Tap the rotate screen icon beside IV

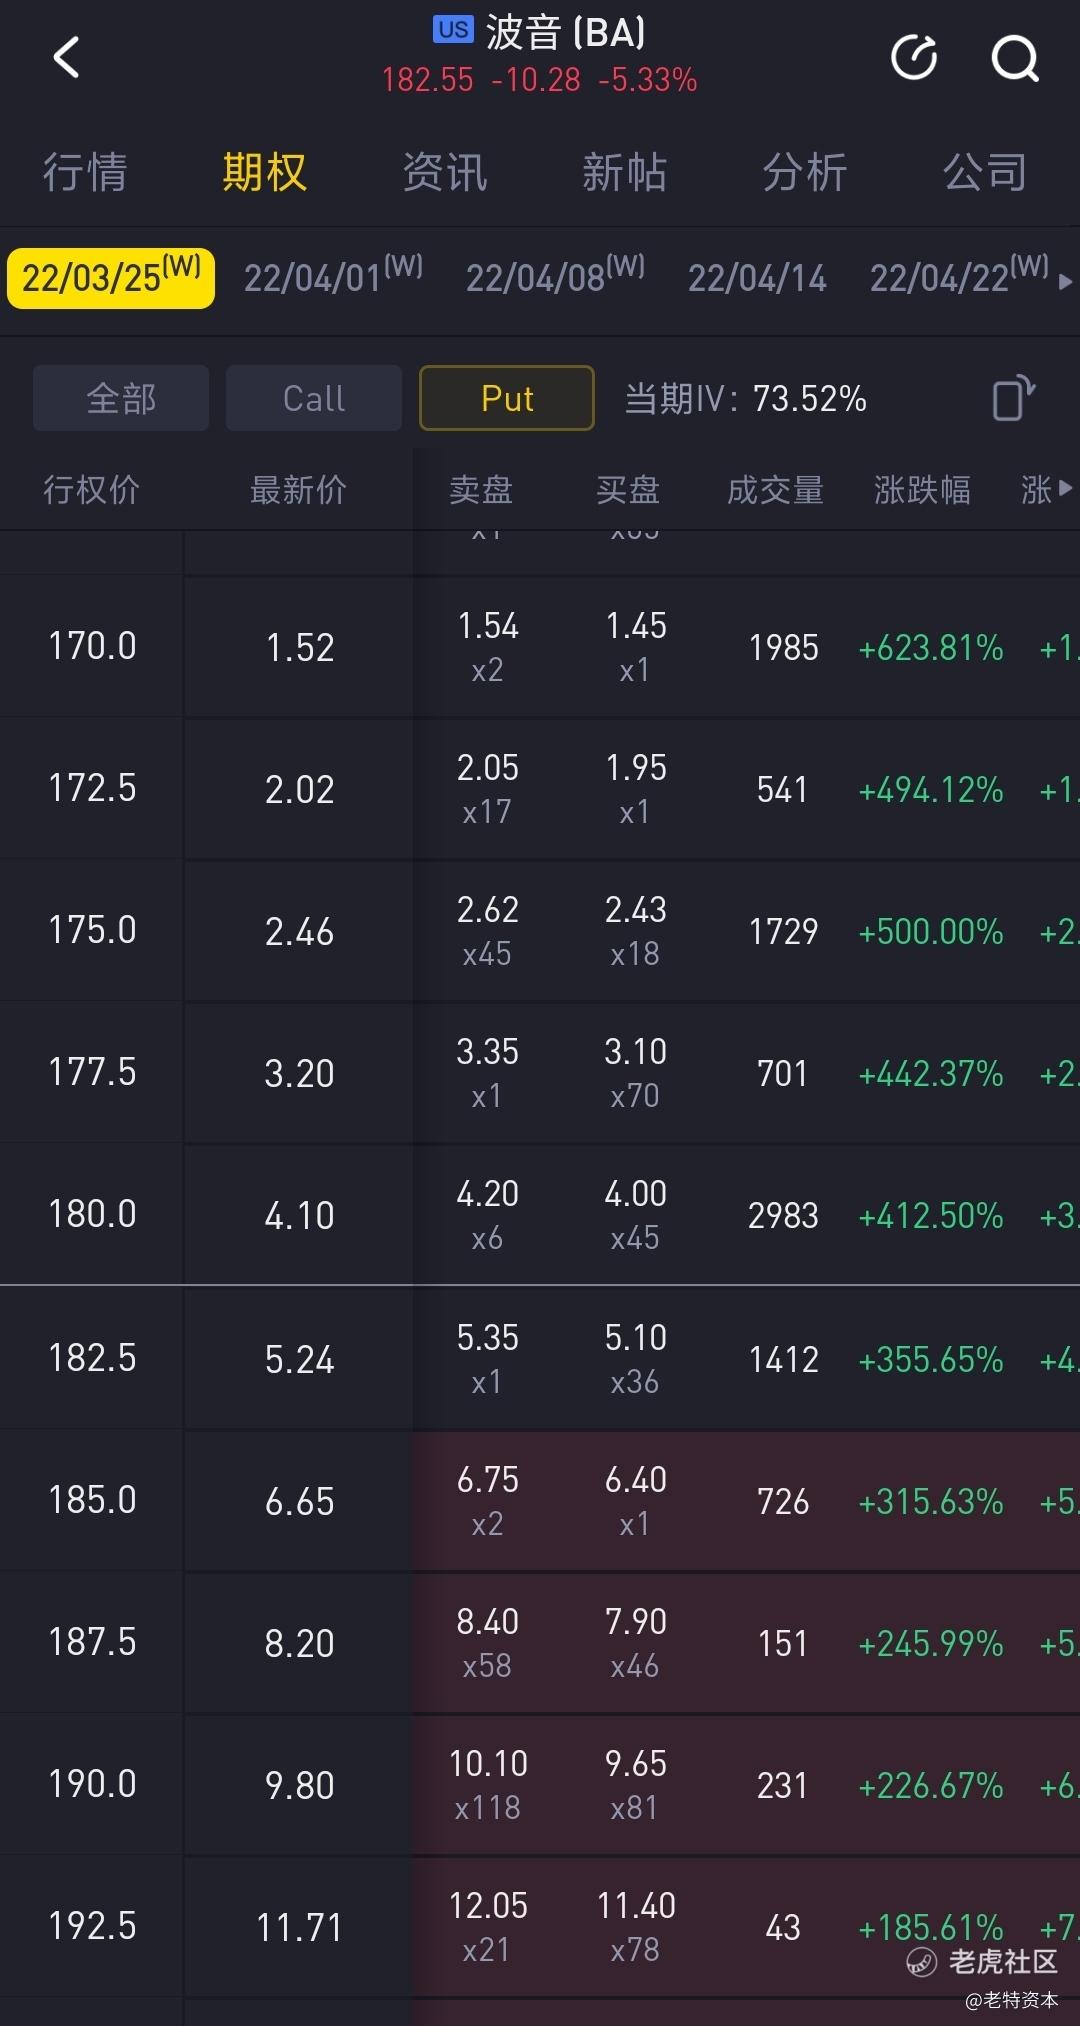pyautogui.click(x=1013, y=398)
